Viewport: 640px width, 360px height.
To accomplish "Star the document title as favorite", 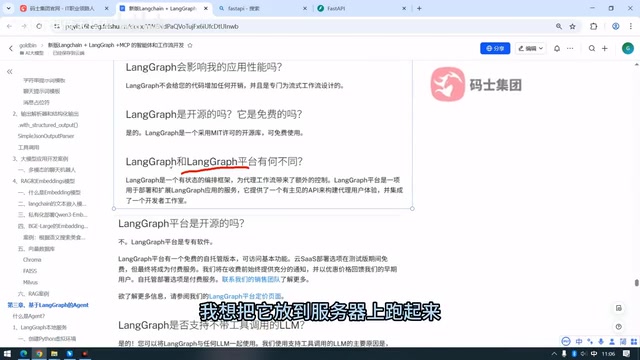I will coord(190,45).
